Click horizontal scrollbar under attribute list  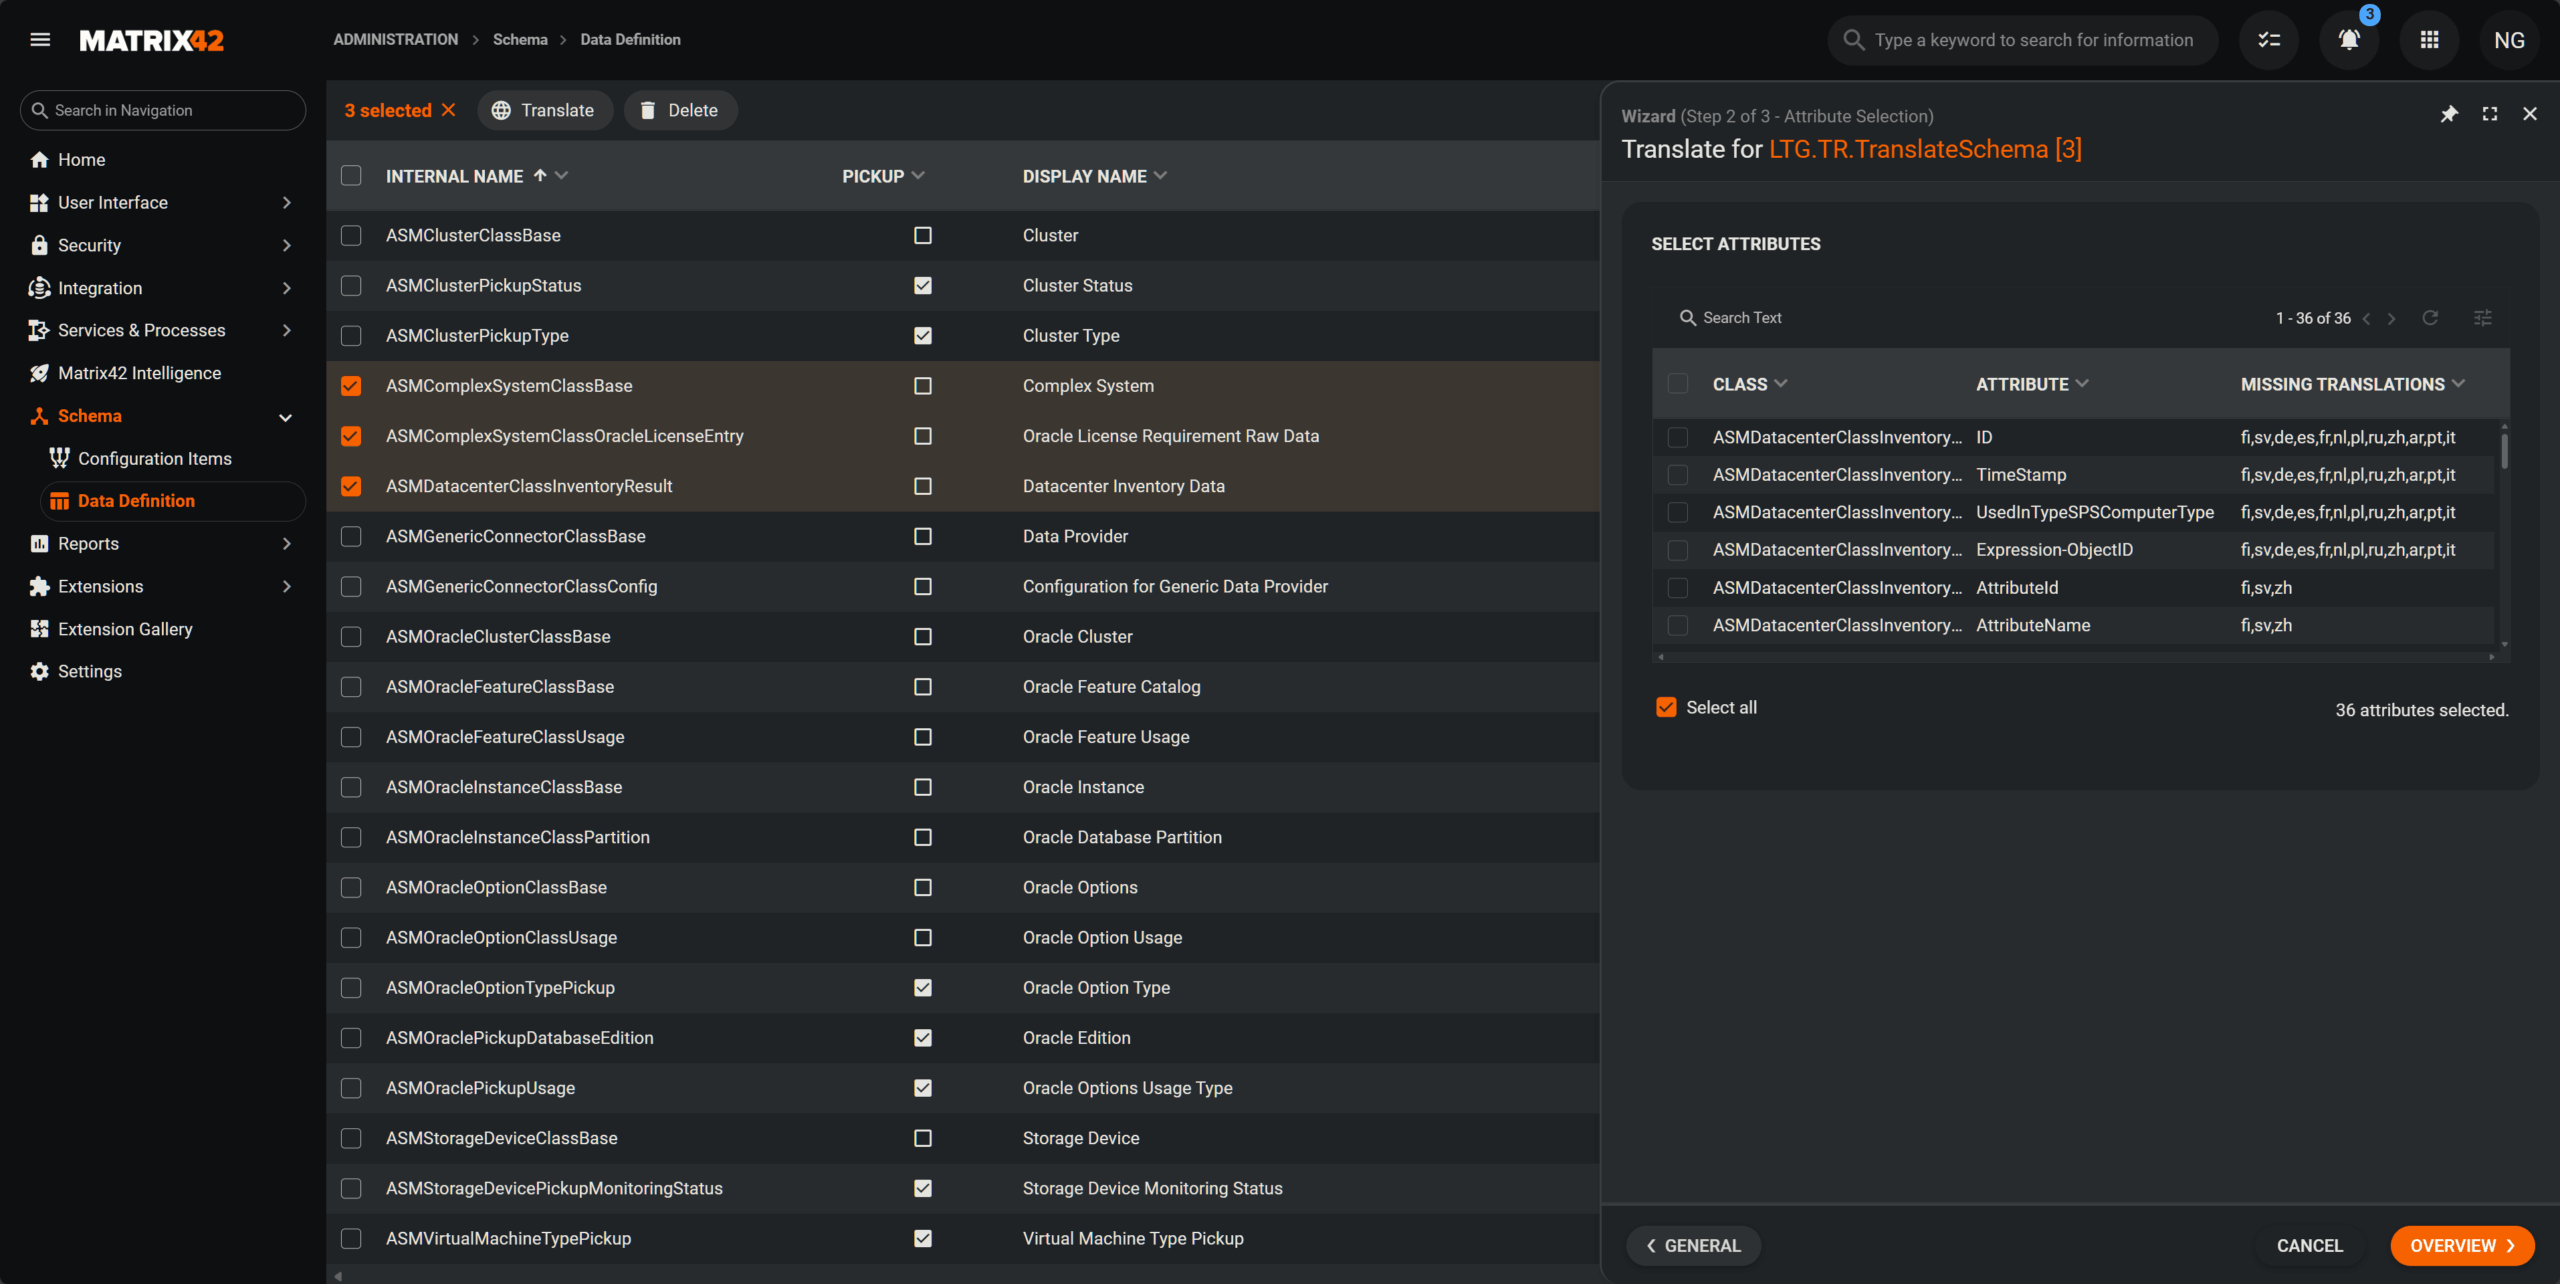[2076, 657]
